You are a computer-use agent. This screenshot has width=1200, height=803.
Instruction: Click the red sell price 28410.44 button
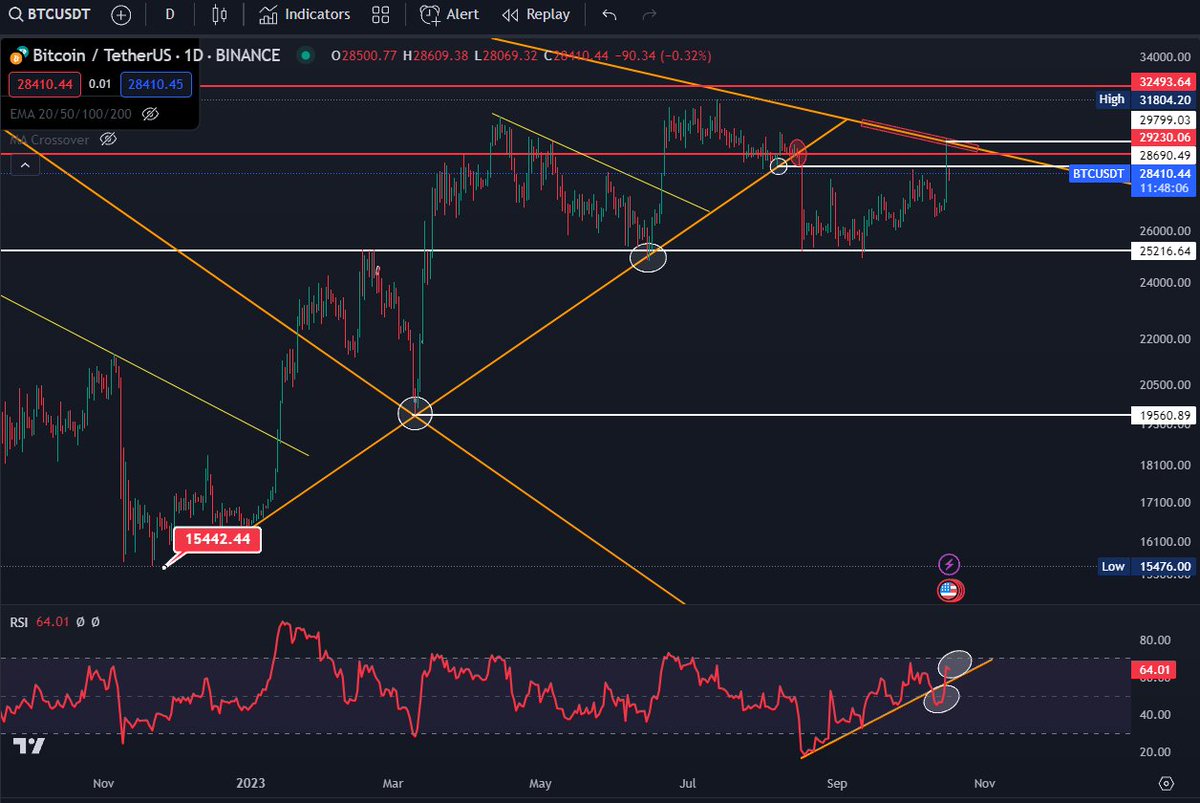click(x=46, y=84)
